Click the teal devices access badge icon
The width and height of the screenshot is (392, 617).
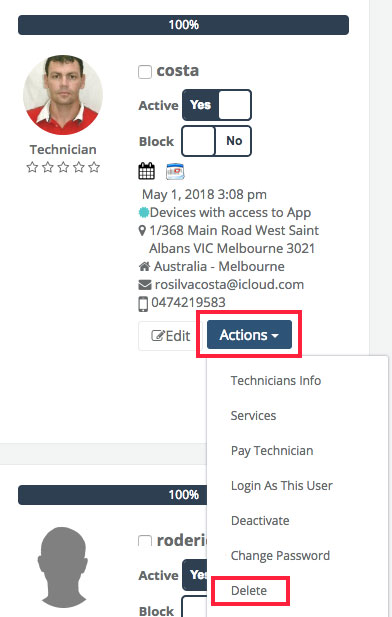[144, 212]
